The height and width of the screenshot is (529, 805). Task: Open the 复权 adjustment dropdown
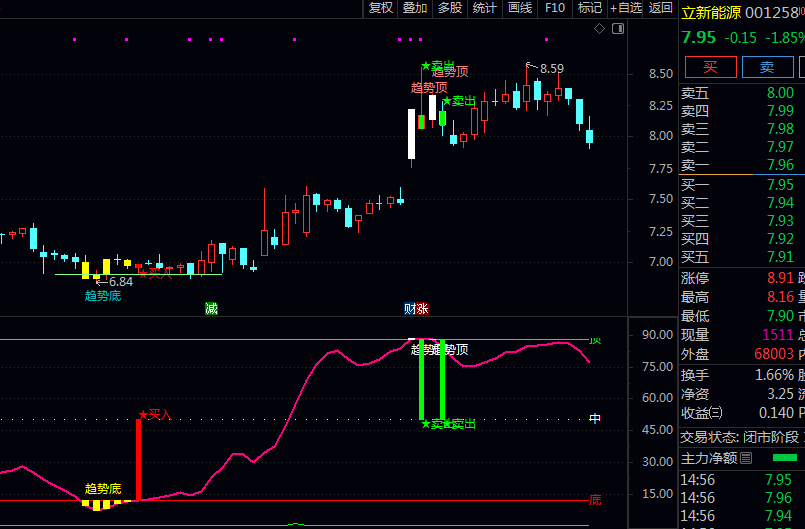381,8
